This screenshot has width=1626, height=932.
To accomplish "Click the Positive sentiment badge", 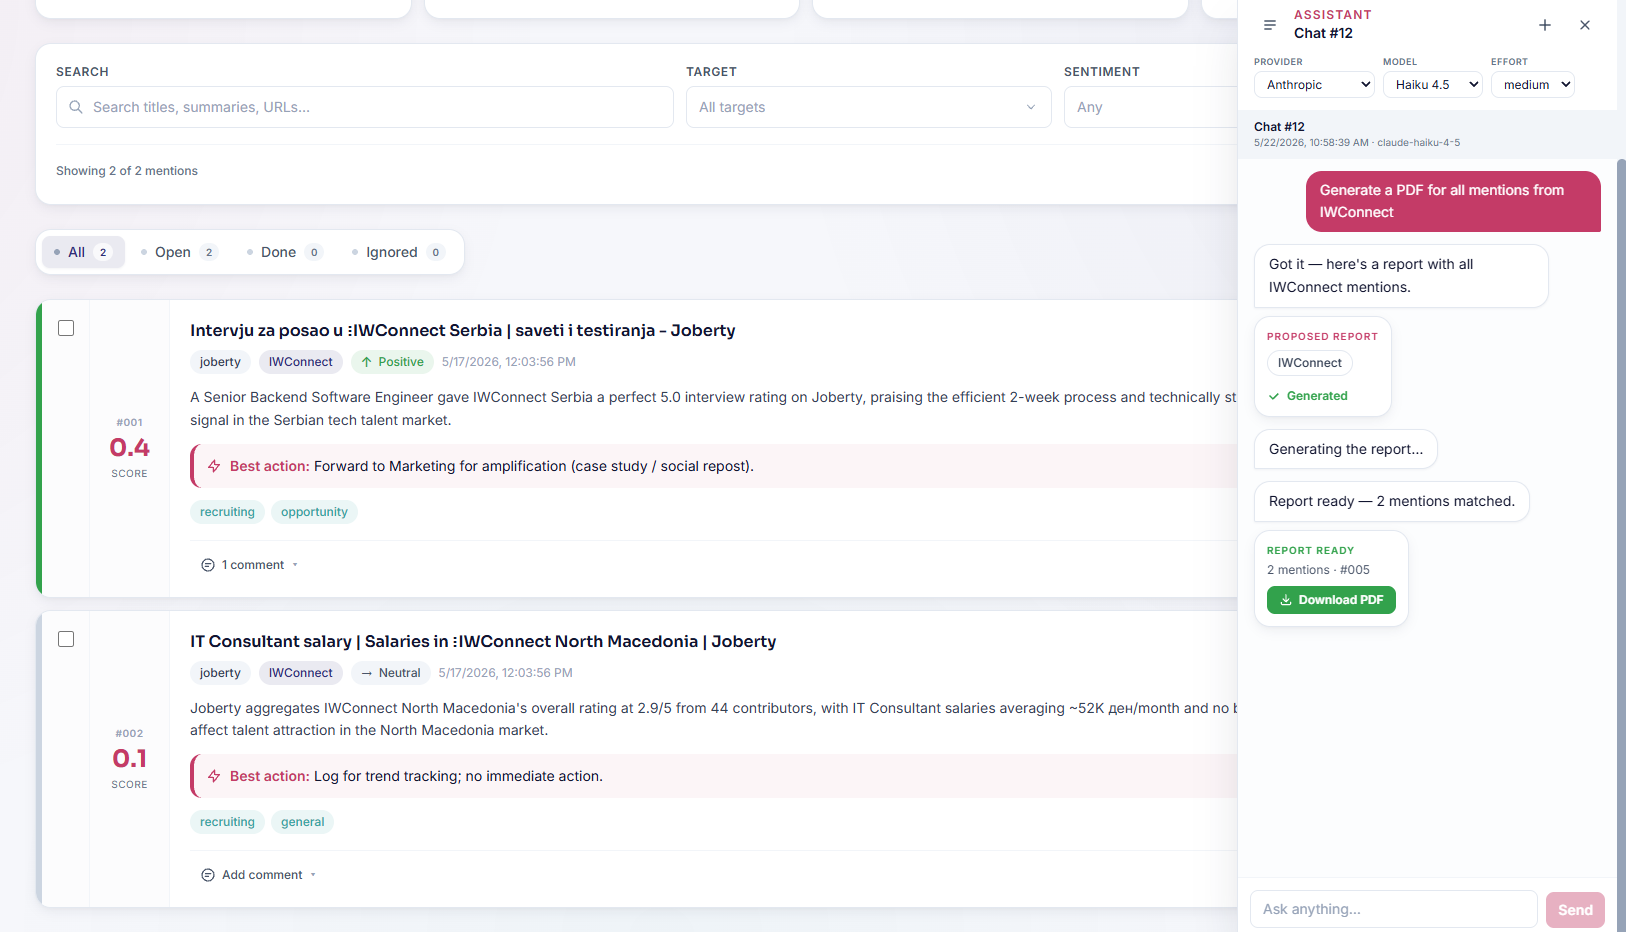I will [x=392, y=362].
